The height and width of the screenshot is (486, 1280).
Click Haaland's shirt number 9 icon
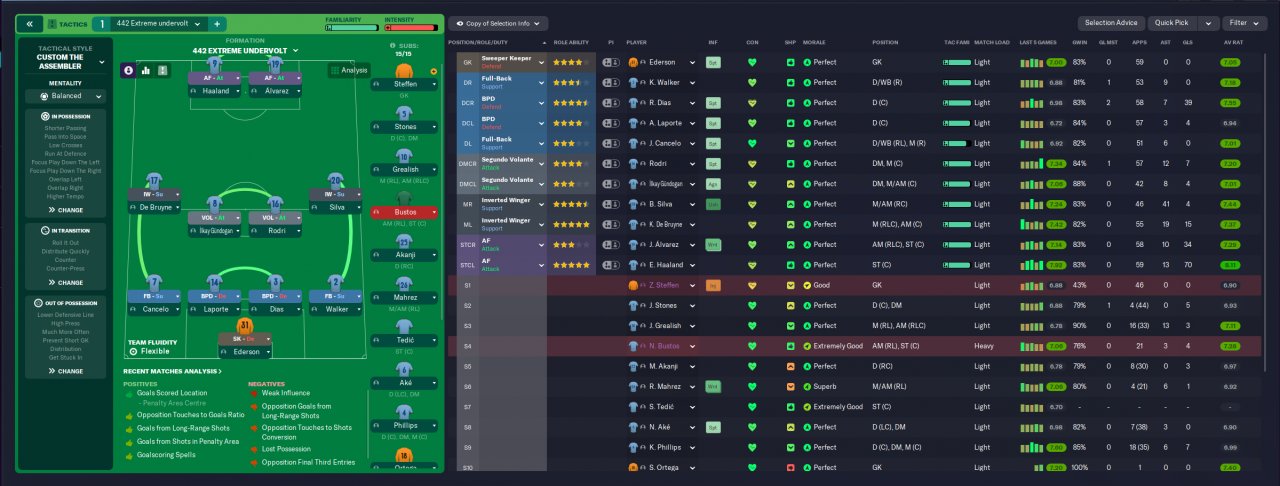tap(214, 66)
